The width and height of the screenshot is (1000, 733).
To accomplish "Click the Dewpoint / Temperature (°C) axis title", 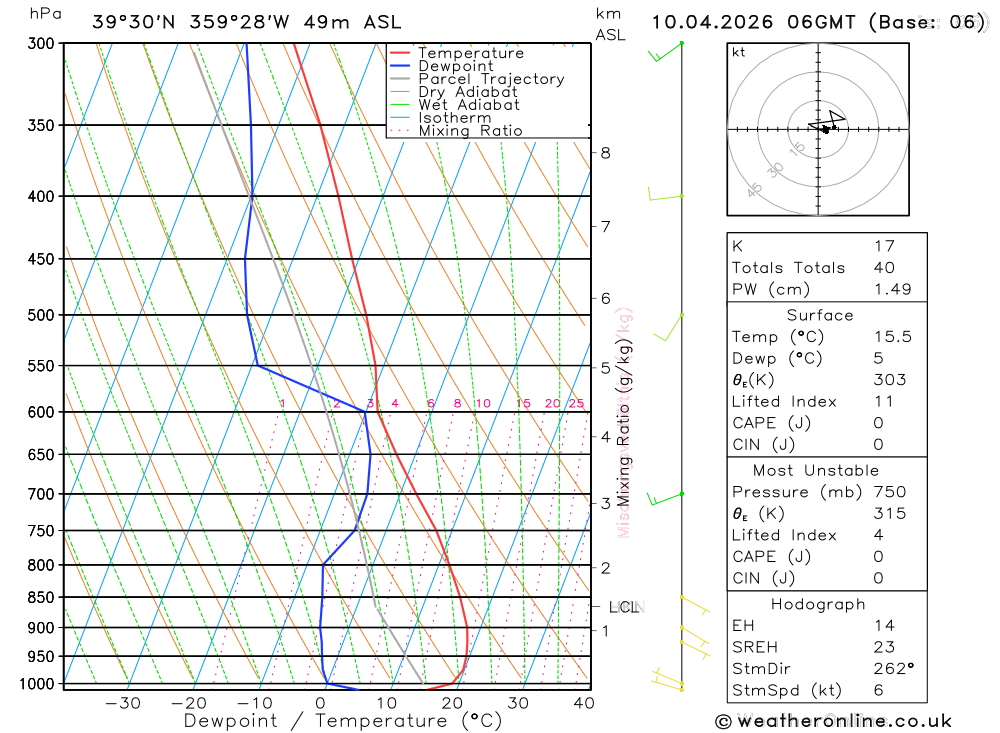I will 343,721.
